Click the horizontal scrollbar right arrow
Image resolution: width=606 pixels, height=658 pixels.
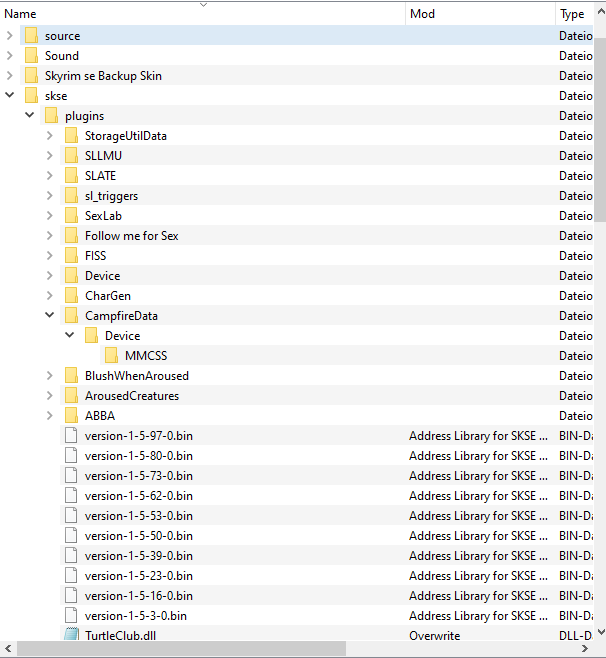pyautogui.click(x=585, y=649)
